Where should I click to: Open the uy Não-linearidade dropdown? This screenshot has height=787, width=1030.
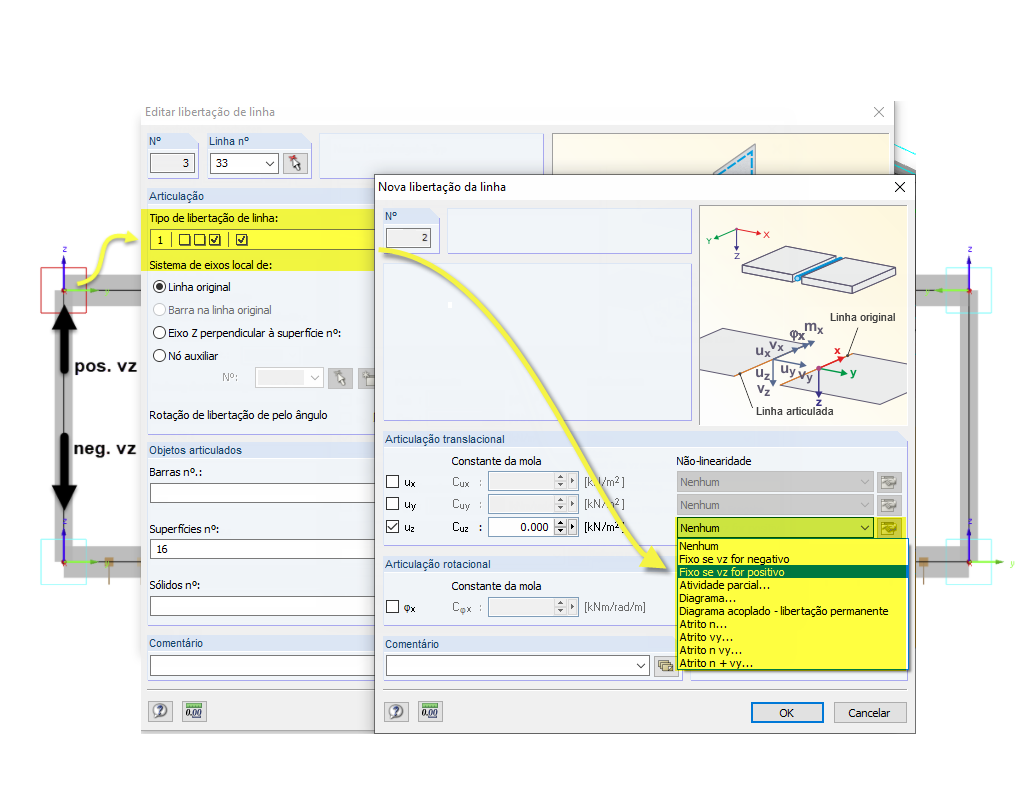click(x=864, y=505)
